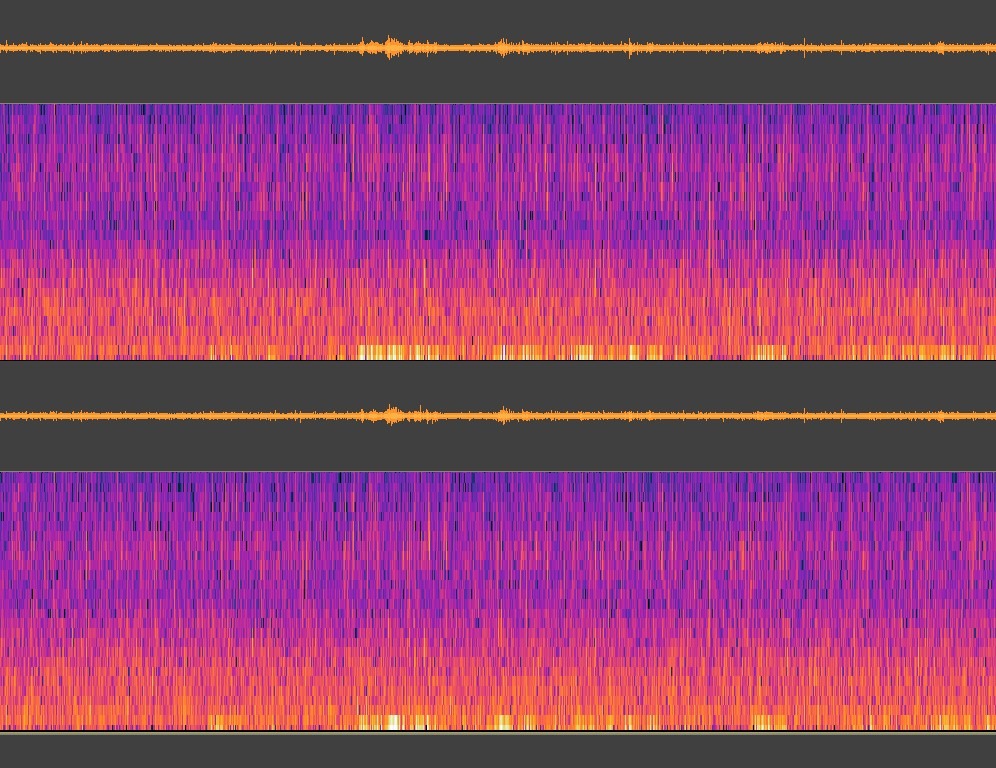Click the gray area between bottom waveform and spectrogram
996x768 pixels.
498,450
